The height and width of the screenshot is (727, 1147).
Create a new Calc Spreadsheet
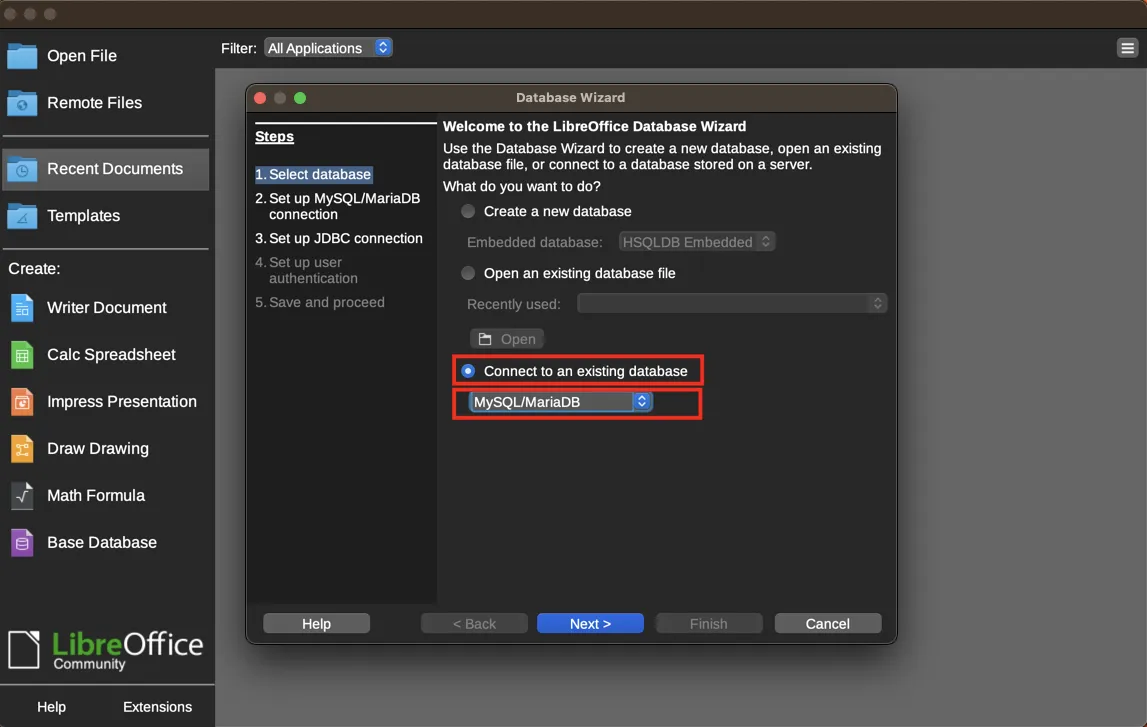pyautogui.click(x=105, y=355)
